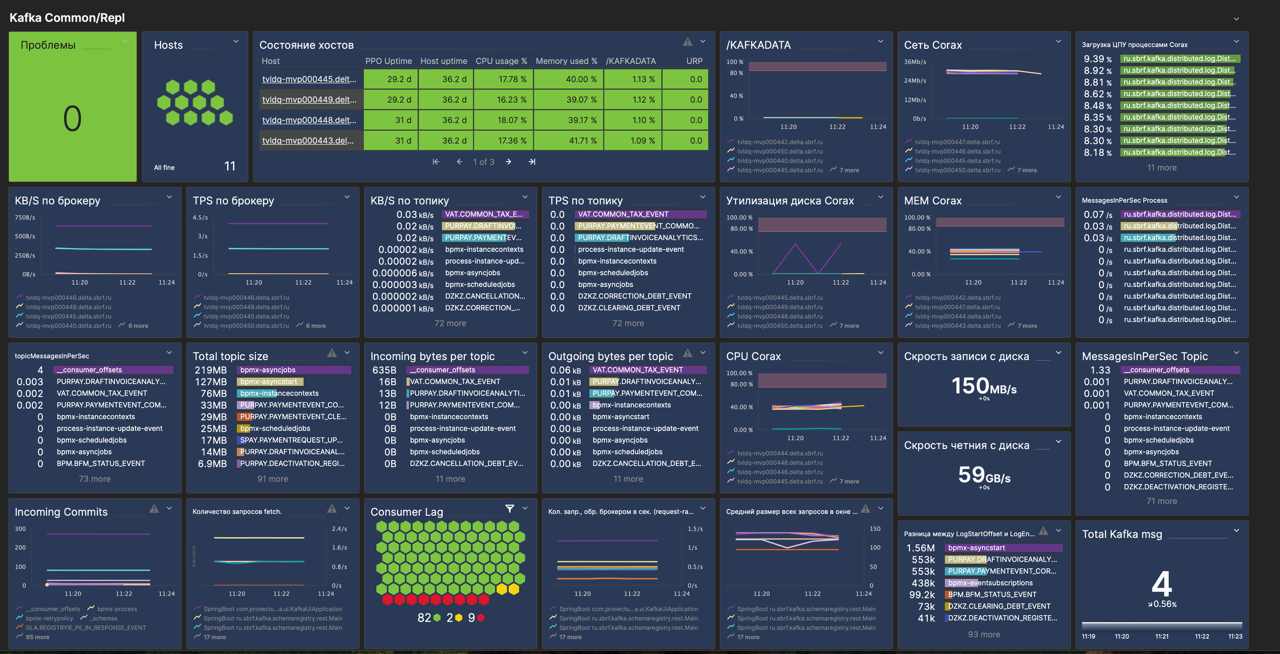This screenshot has width=1280, height=654.
Task: Click the next-page arrow in Состояние хостов table
Action: pos(509,161)
